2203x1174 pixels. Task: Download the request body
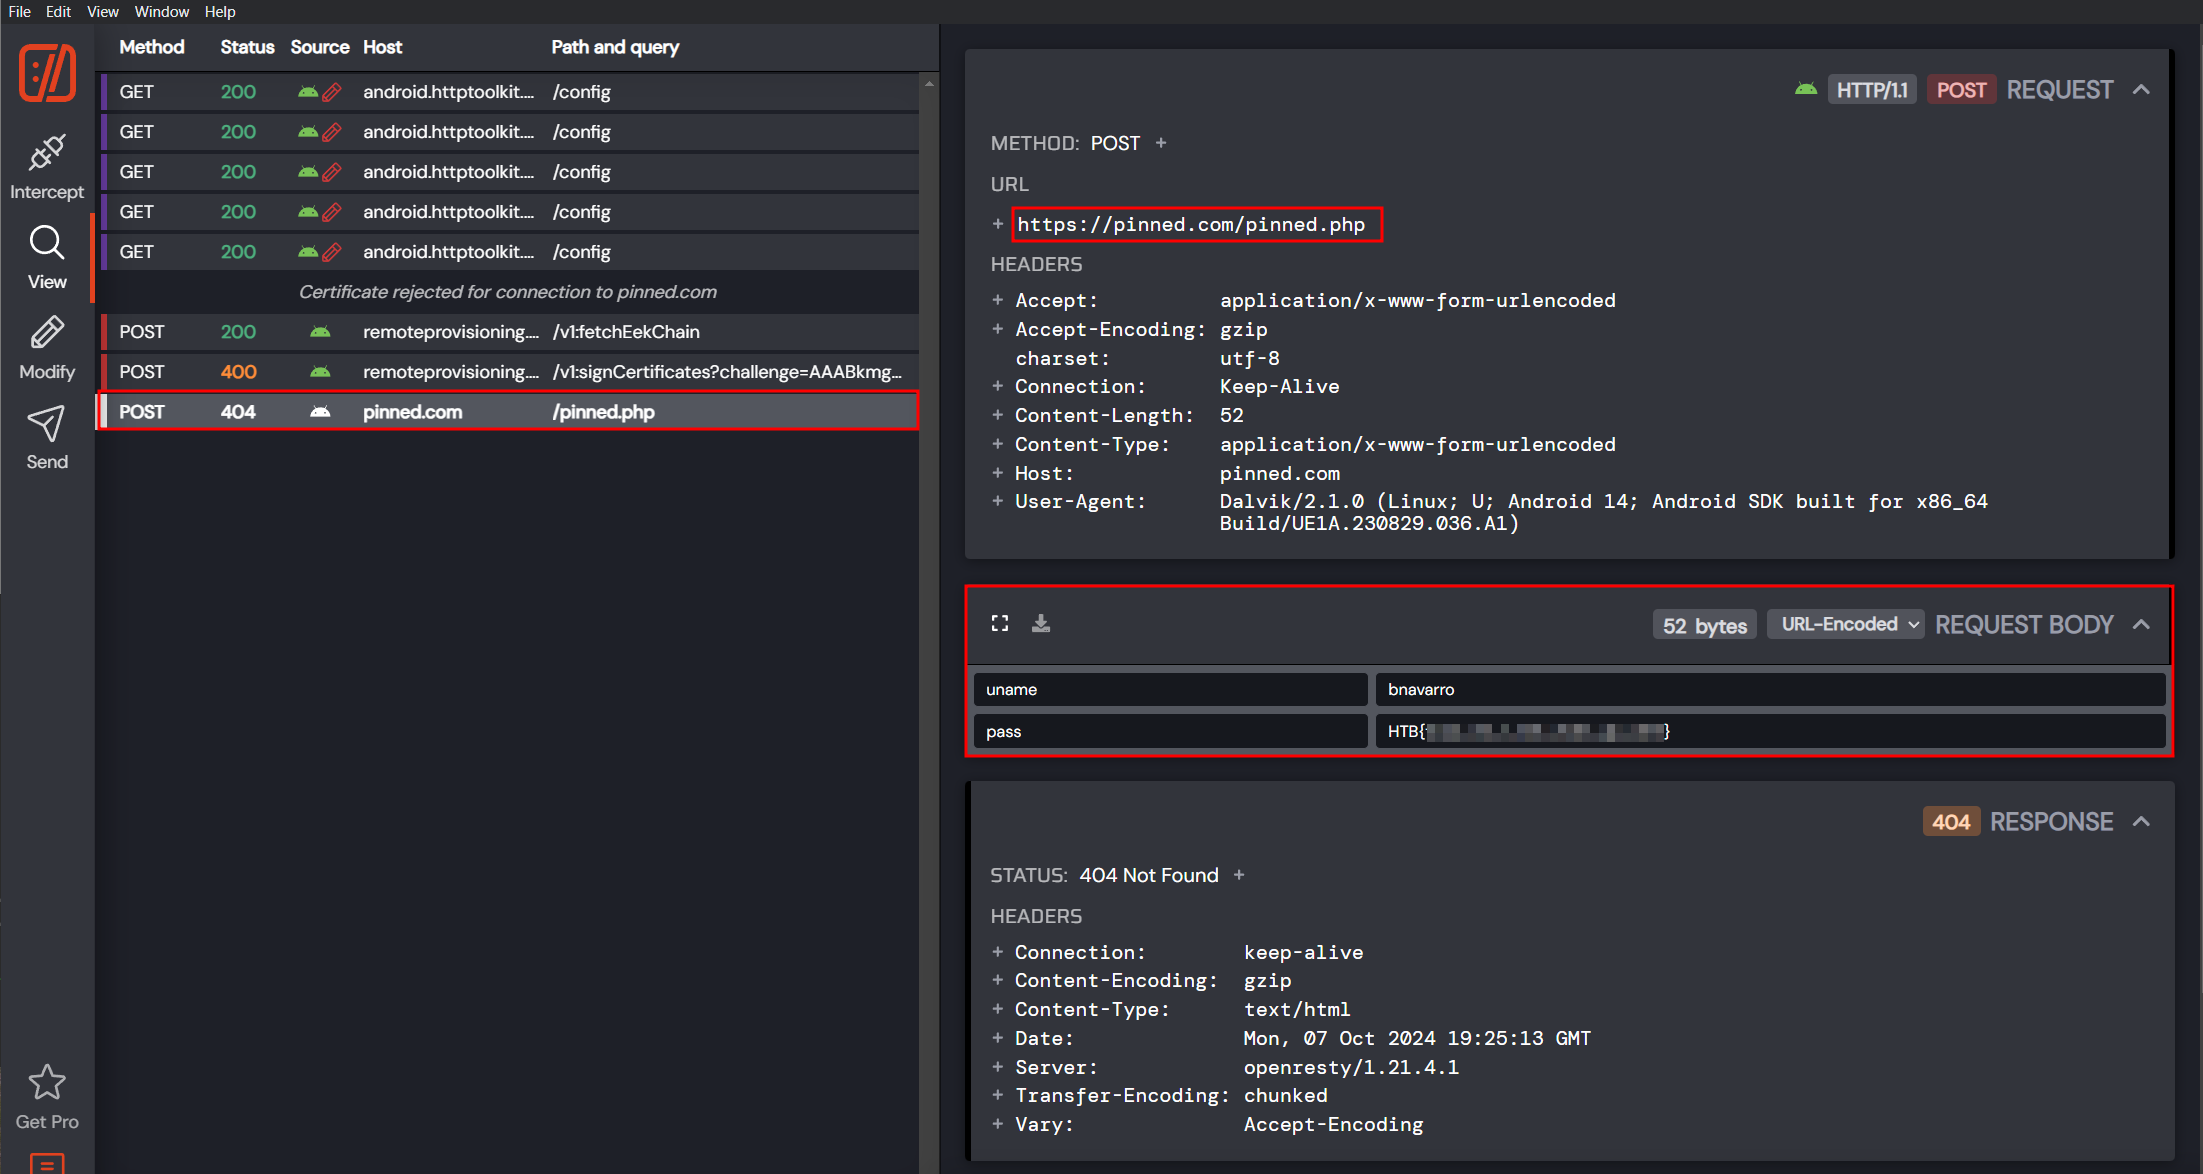1041,623
